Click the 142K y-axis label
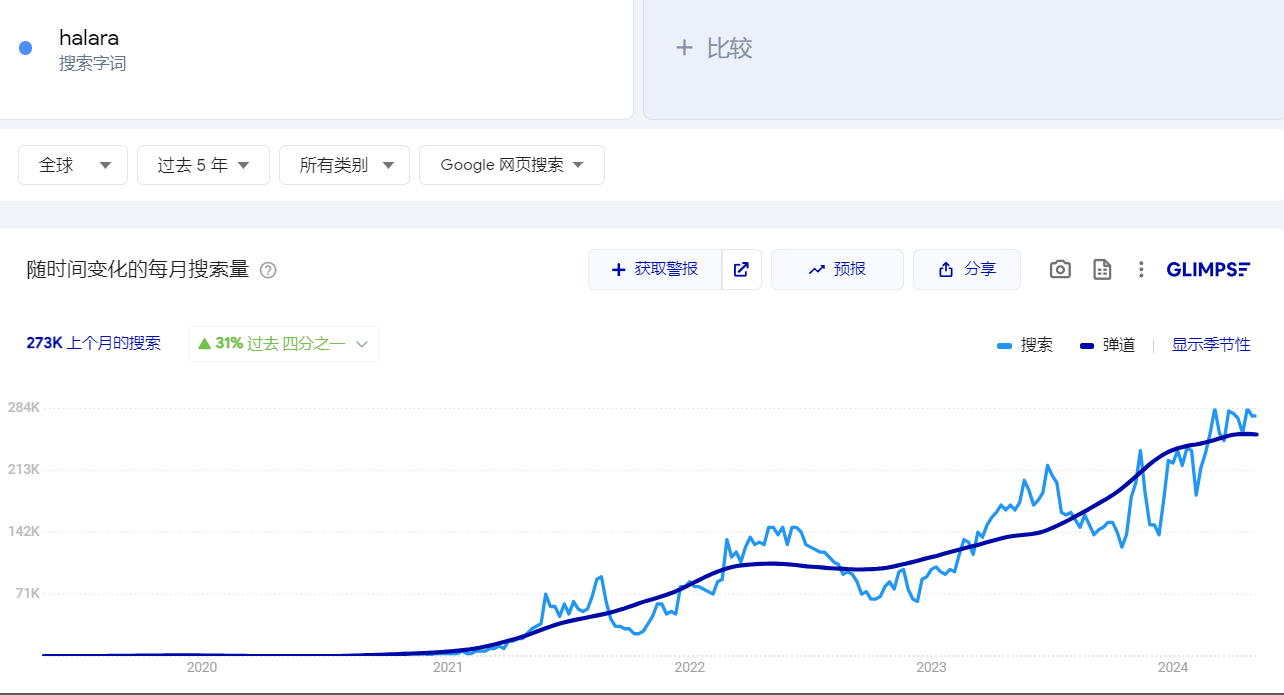Image resolution: width=1284 pixels, height=695 pixels. [x=23, y=531]
